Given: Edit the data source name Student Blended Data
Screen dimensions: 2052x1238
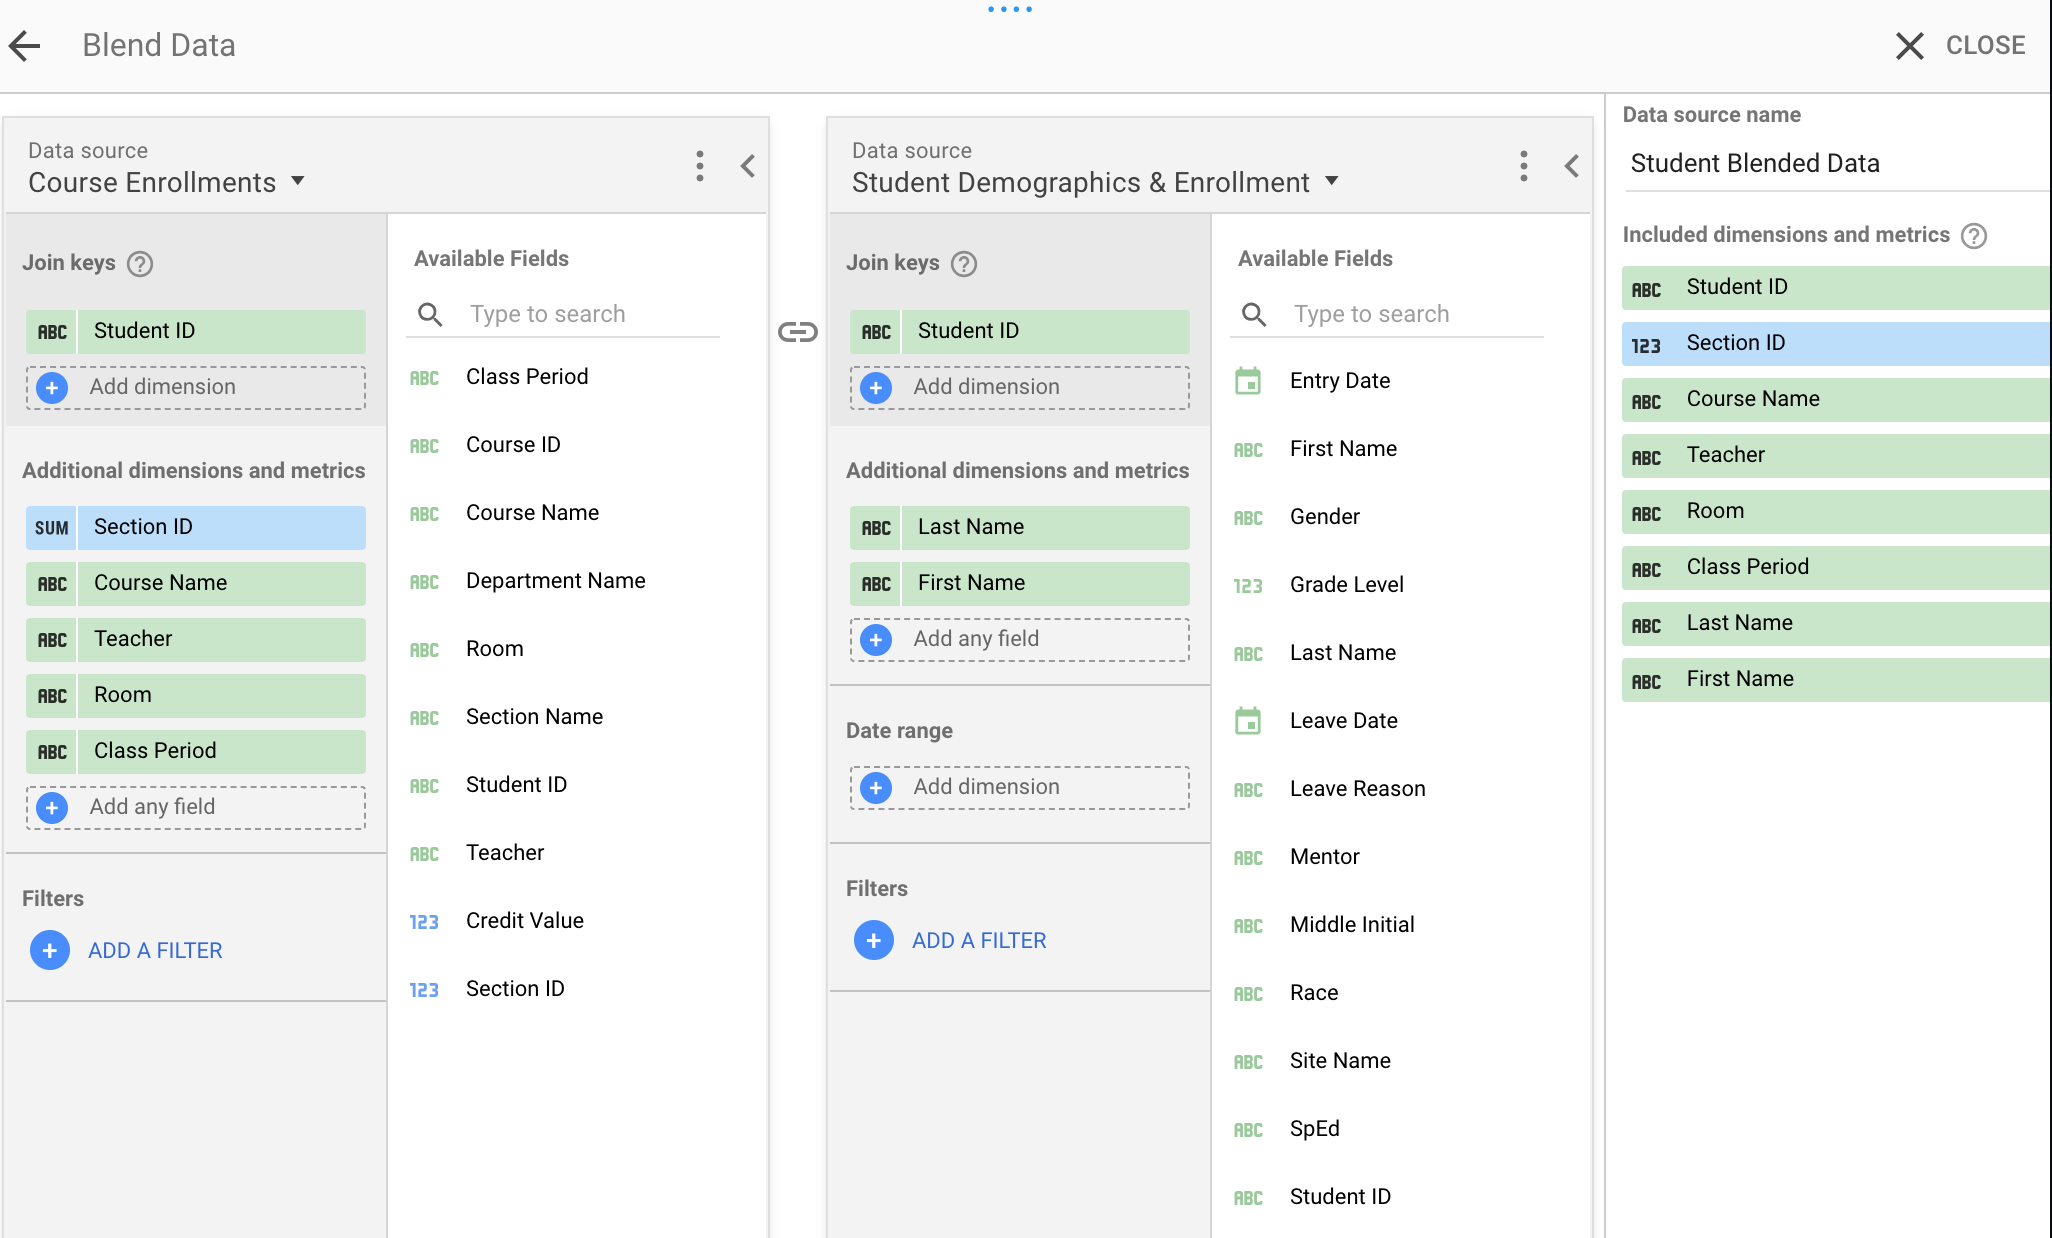Looking at the screenshot, I should 1836,164.
